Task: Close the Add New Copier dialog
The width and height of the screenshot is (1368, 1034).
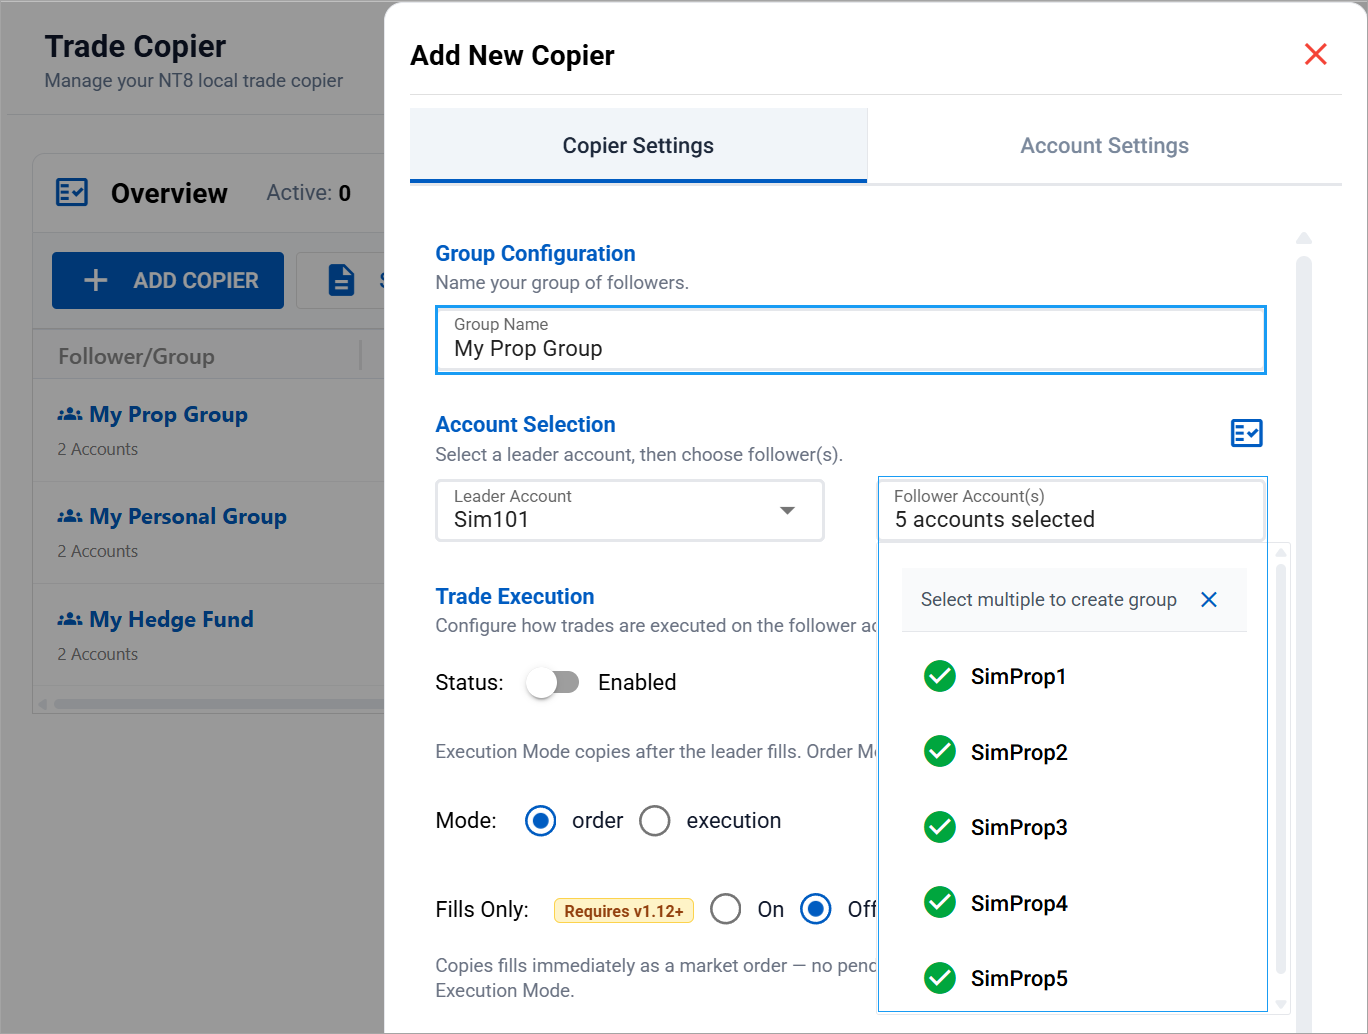Action: click(1315, 54)
